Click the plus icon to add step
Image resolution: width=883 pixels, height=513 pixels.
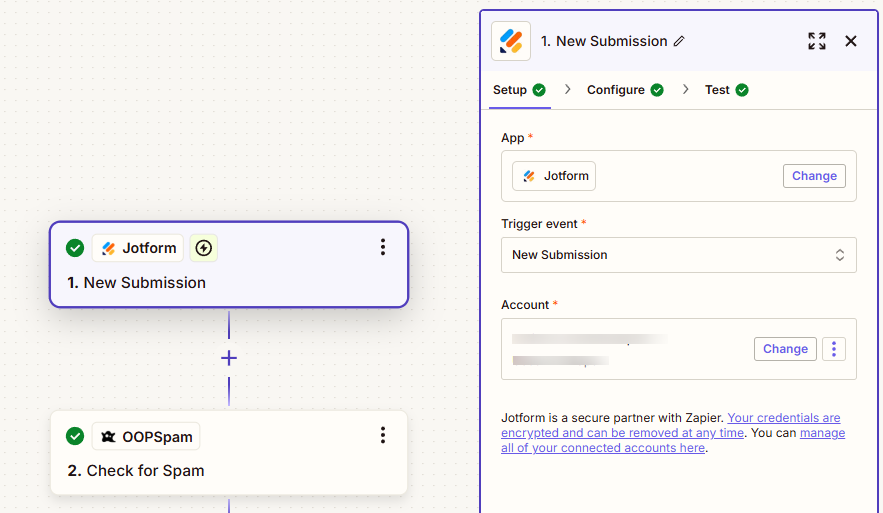pos(229,358)
